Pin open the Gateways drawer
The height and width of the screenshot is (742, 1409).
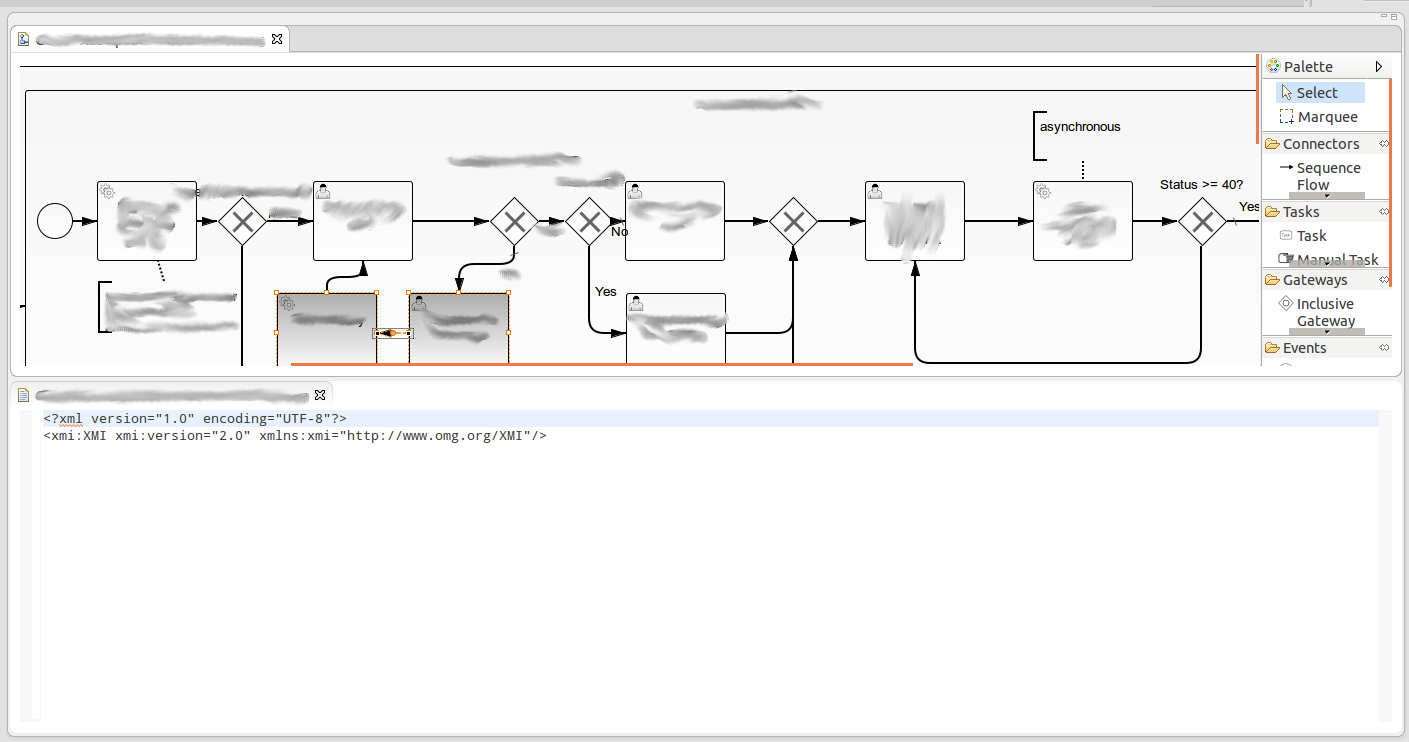[1384, 280]
